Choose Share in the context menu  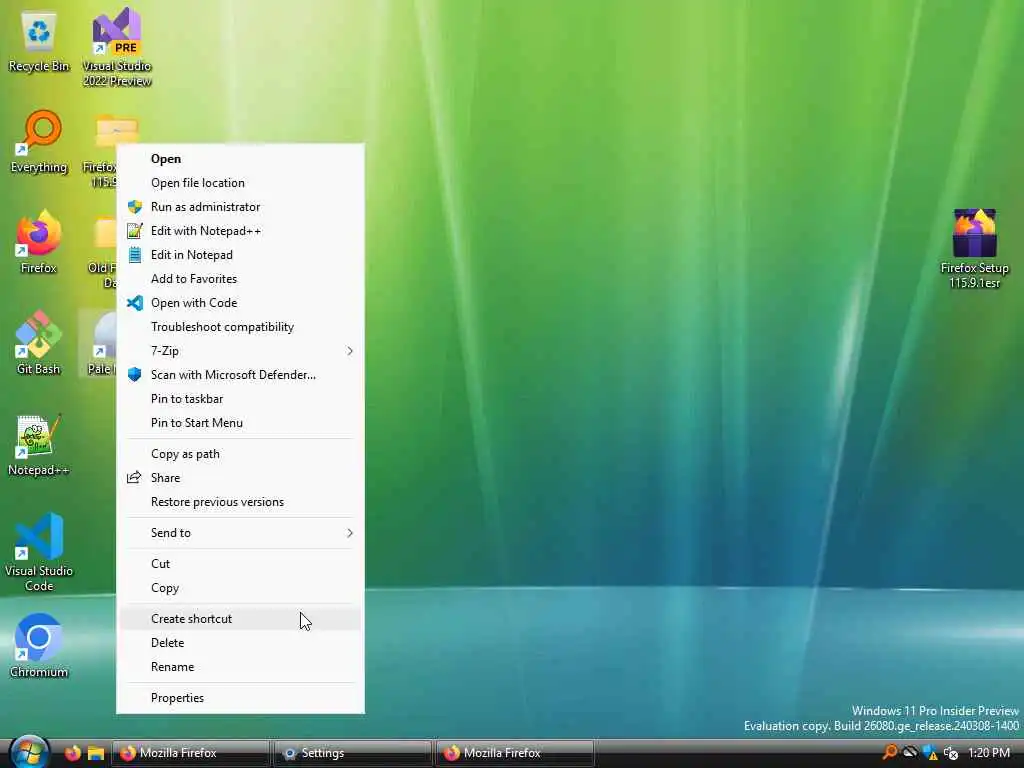[240, 478]
